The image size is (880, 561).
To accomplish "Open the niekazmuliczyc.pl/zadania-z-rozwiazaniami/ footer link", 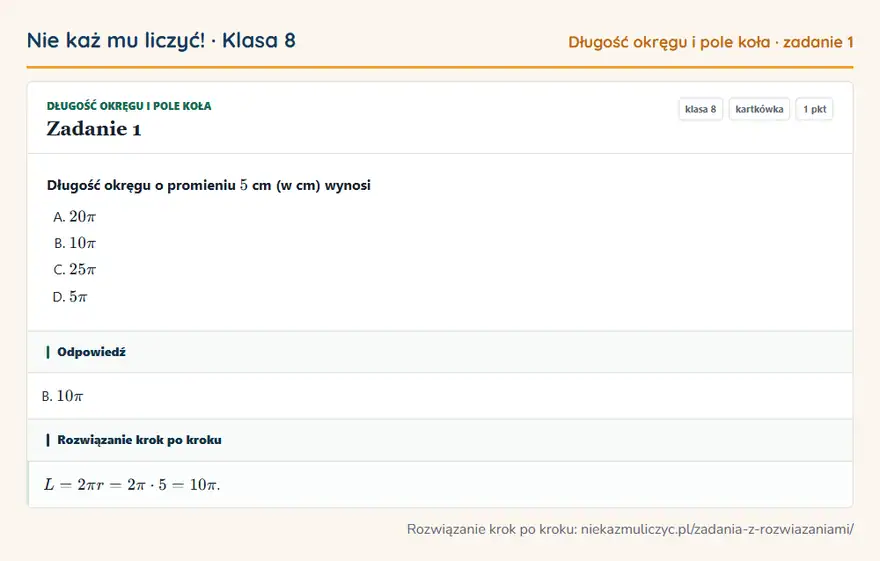I will (x=717, y=529).
